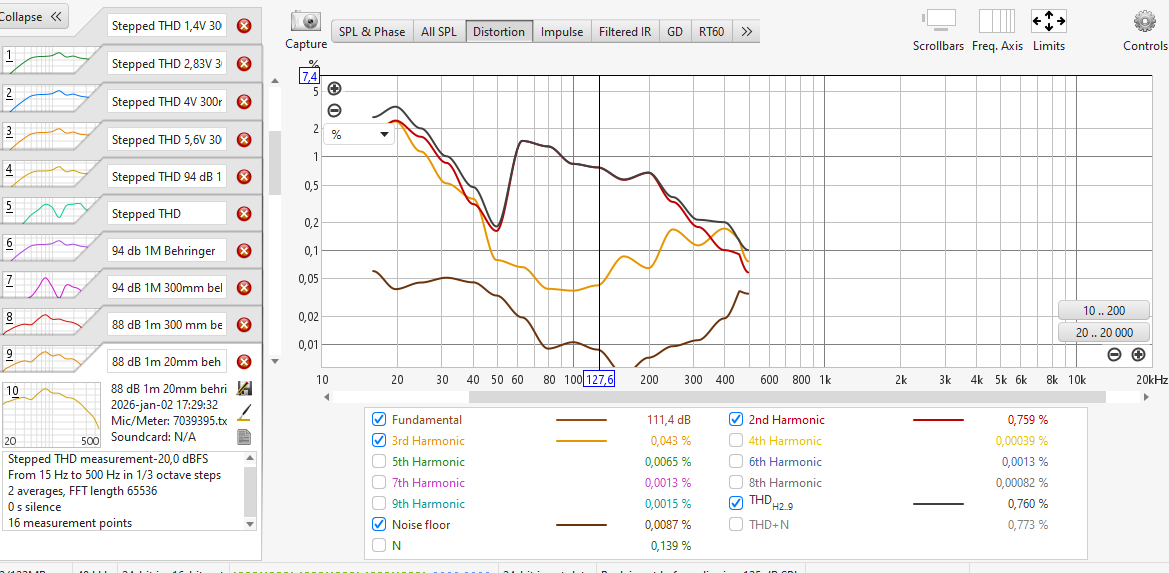Enable the N checkbox
This screenshot has height=573, width=1169.
[x=379, y=545]
